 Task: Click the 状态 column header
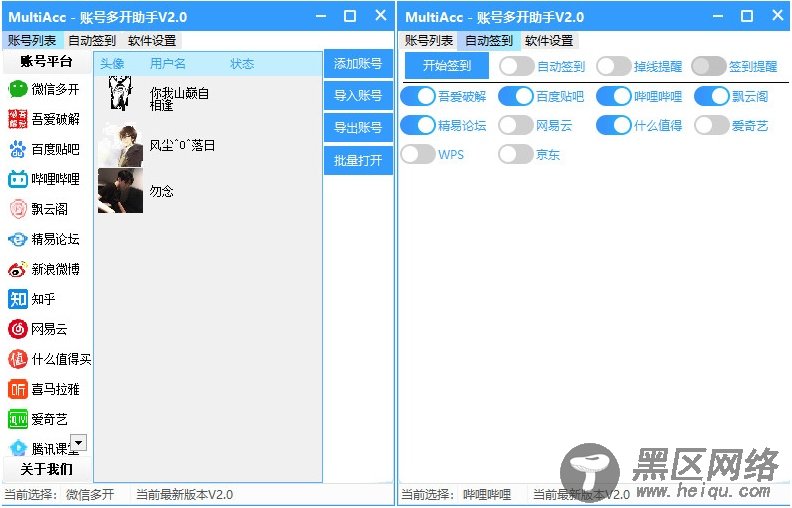(242, 64)
